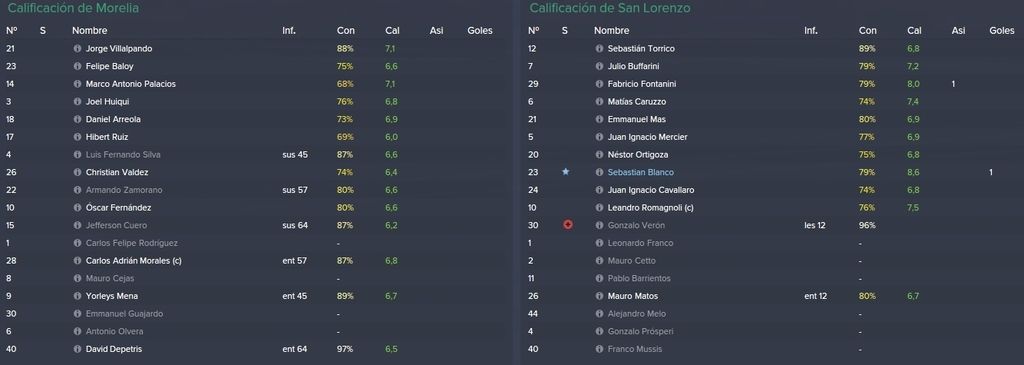The height and width of the screenshot is (365, 1024).
Task: Click the Calificación de San Lorenzo heading
Action: [x=610, y=8]
